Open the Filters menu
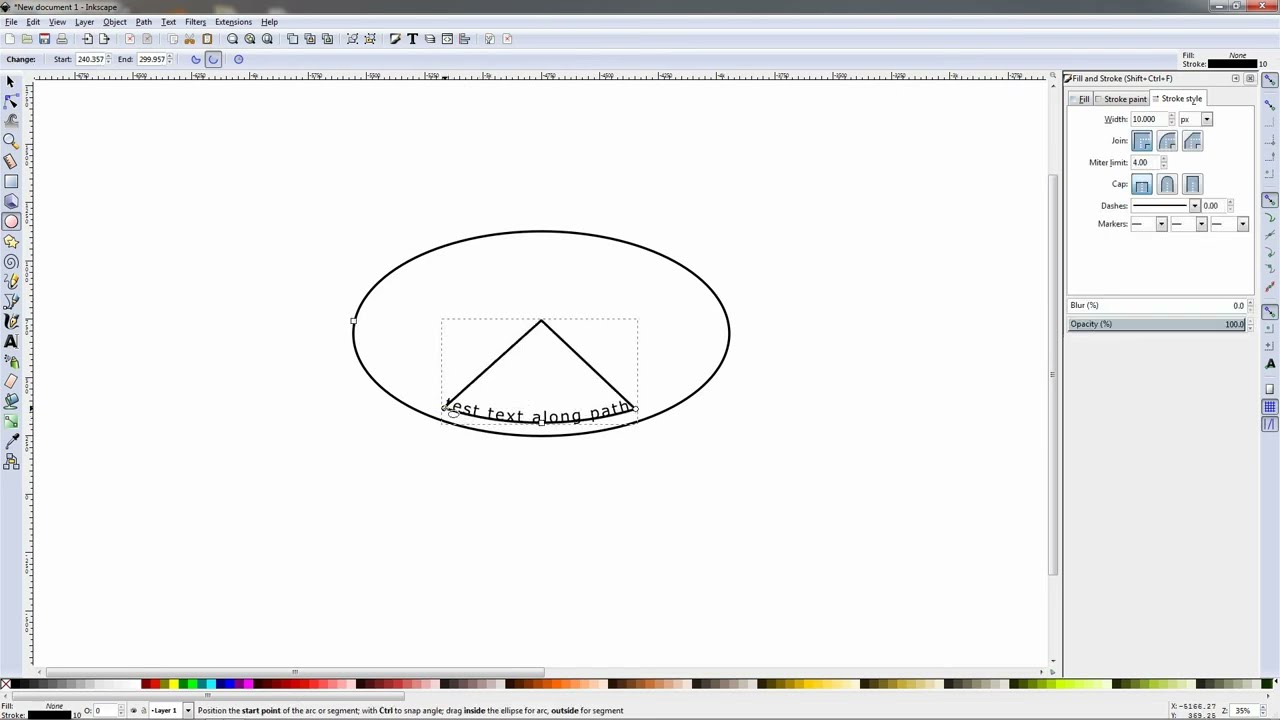 click(195, 22)
